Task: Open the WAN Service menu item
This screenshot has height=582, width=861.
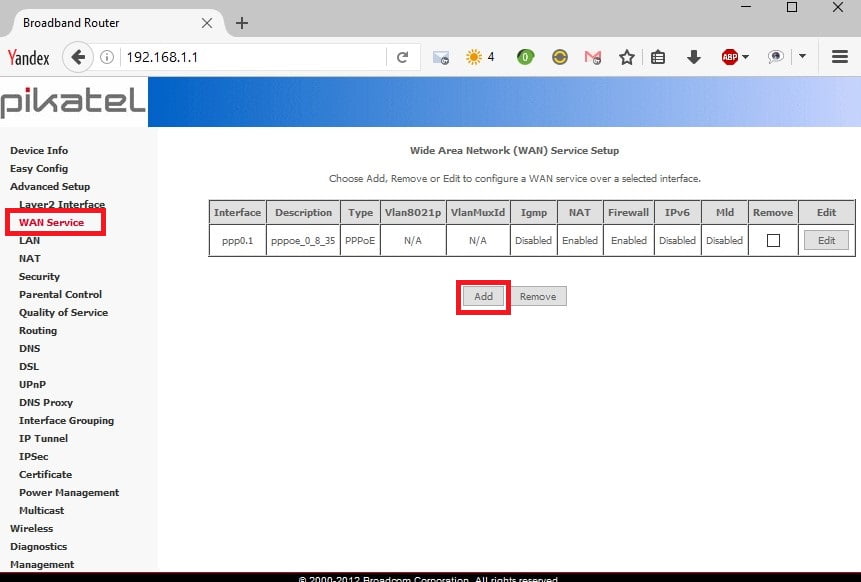Action: click(x=51, y=223)
